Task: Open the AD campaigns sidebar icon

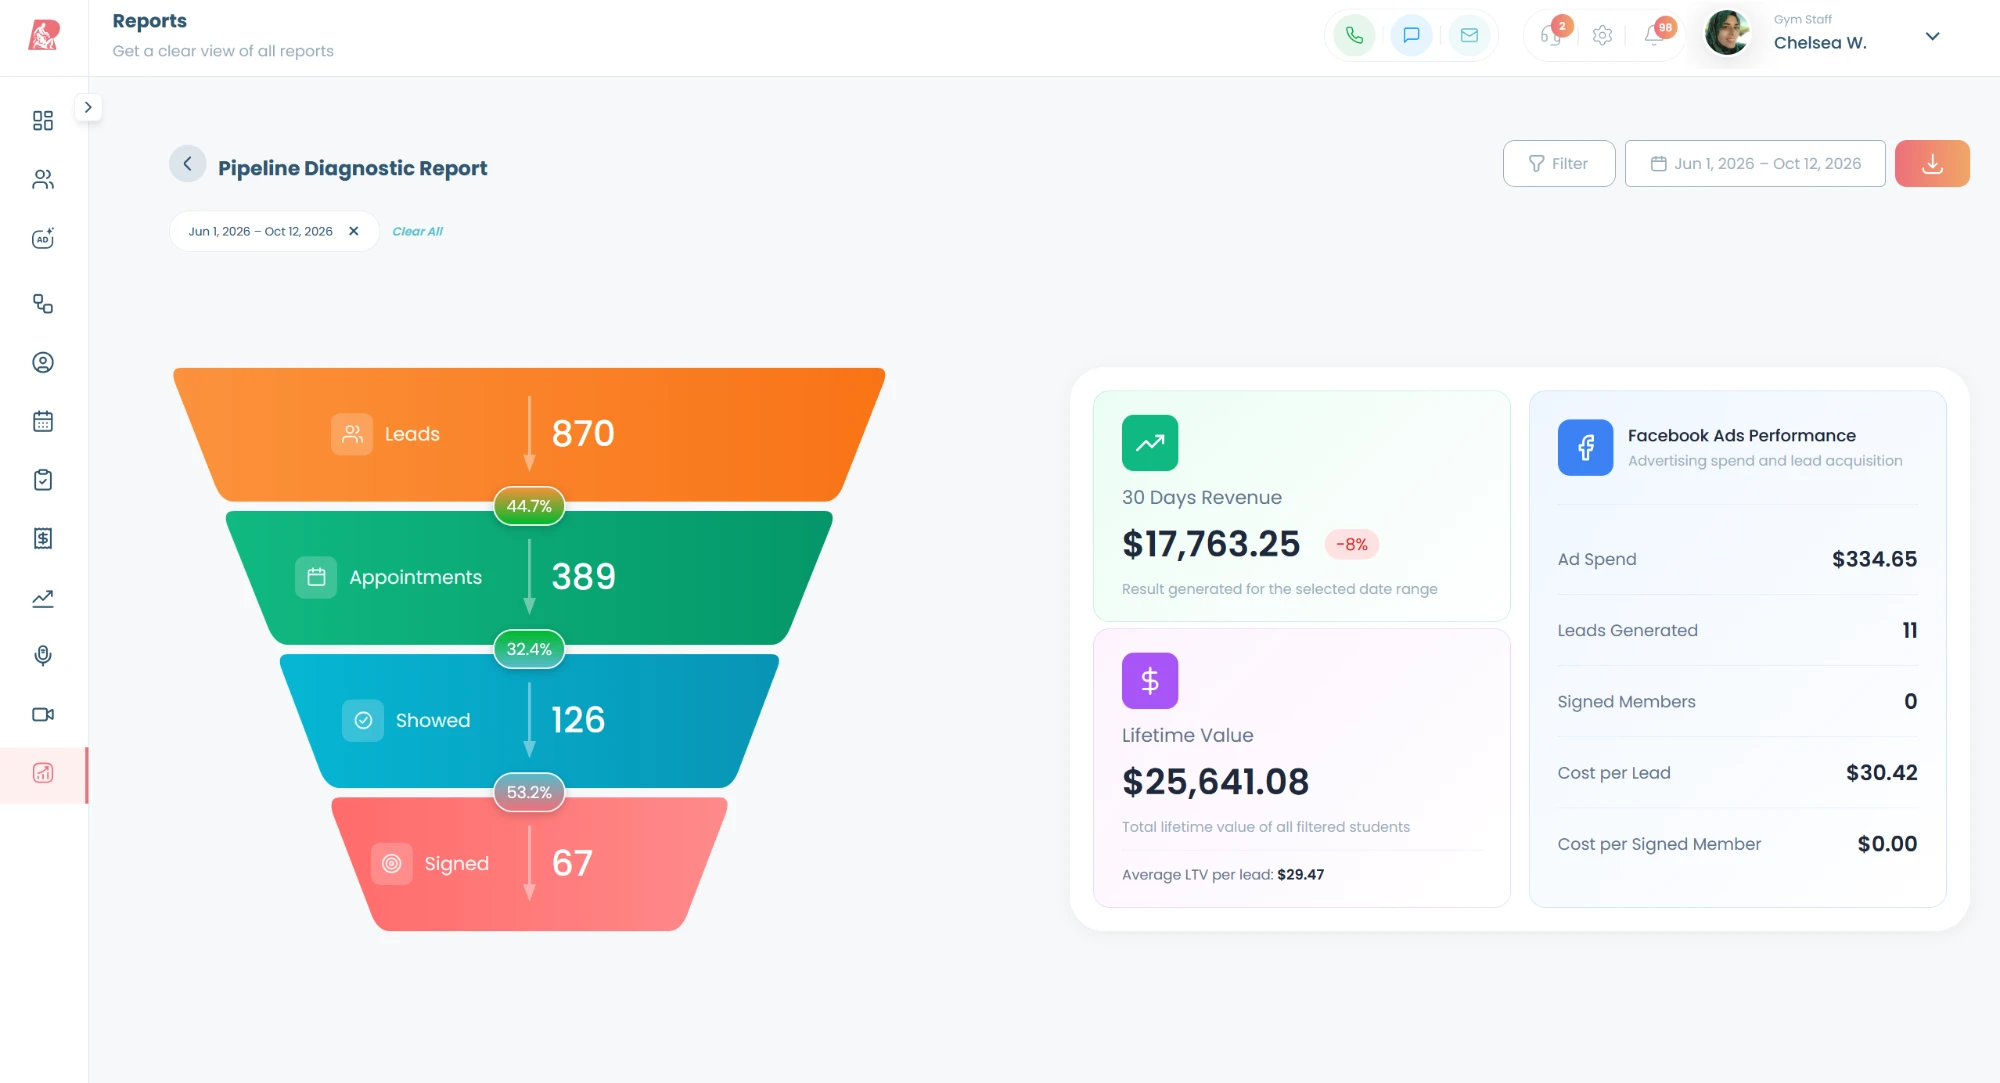Action: point(43,239)
